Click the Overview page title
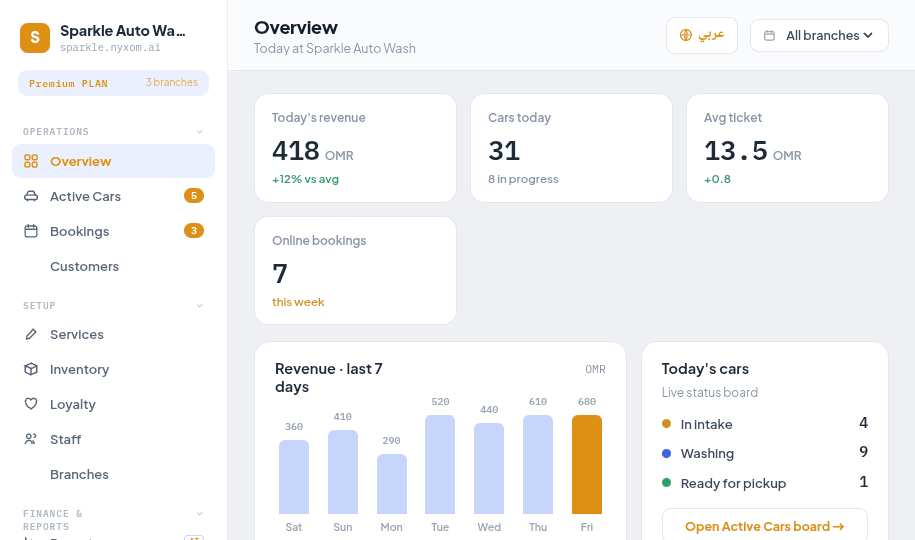Viewport: 915px width, 540px height. [x=296, y=27]
